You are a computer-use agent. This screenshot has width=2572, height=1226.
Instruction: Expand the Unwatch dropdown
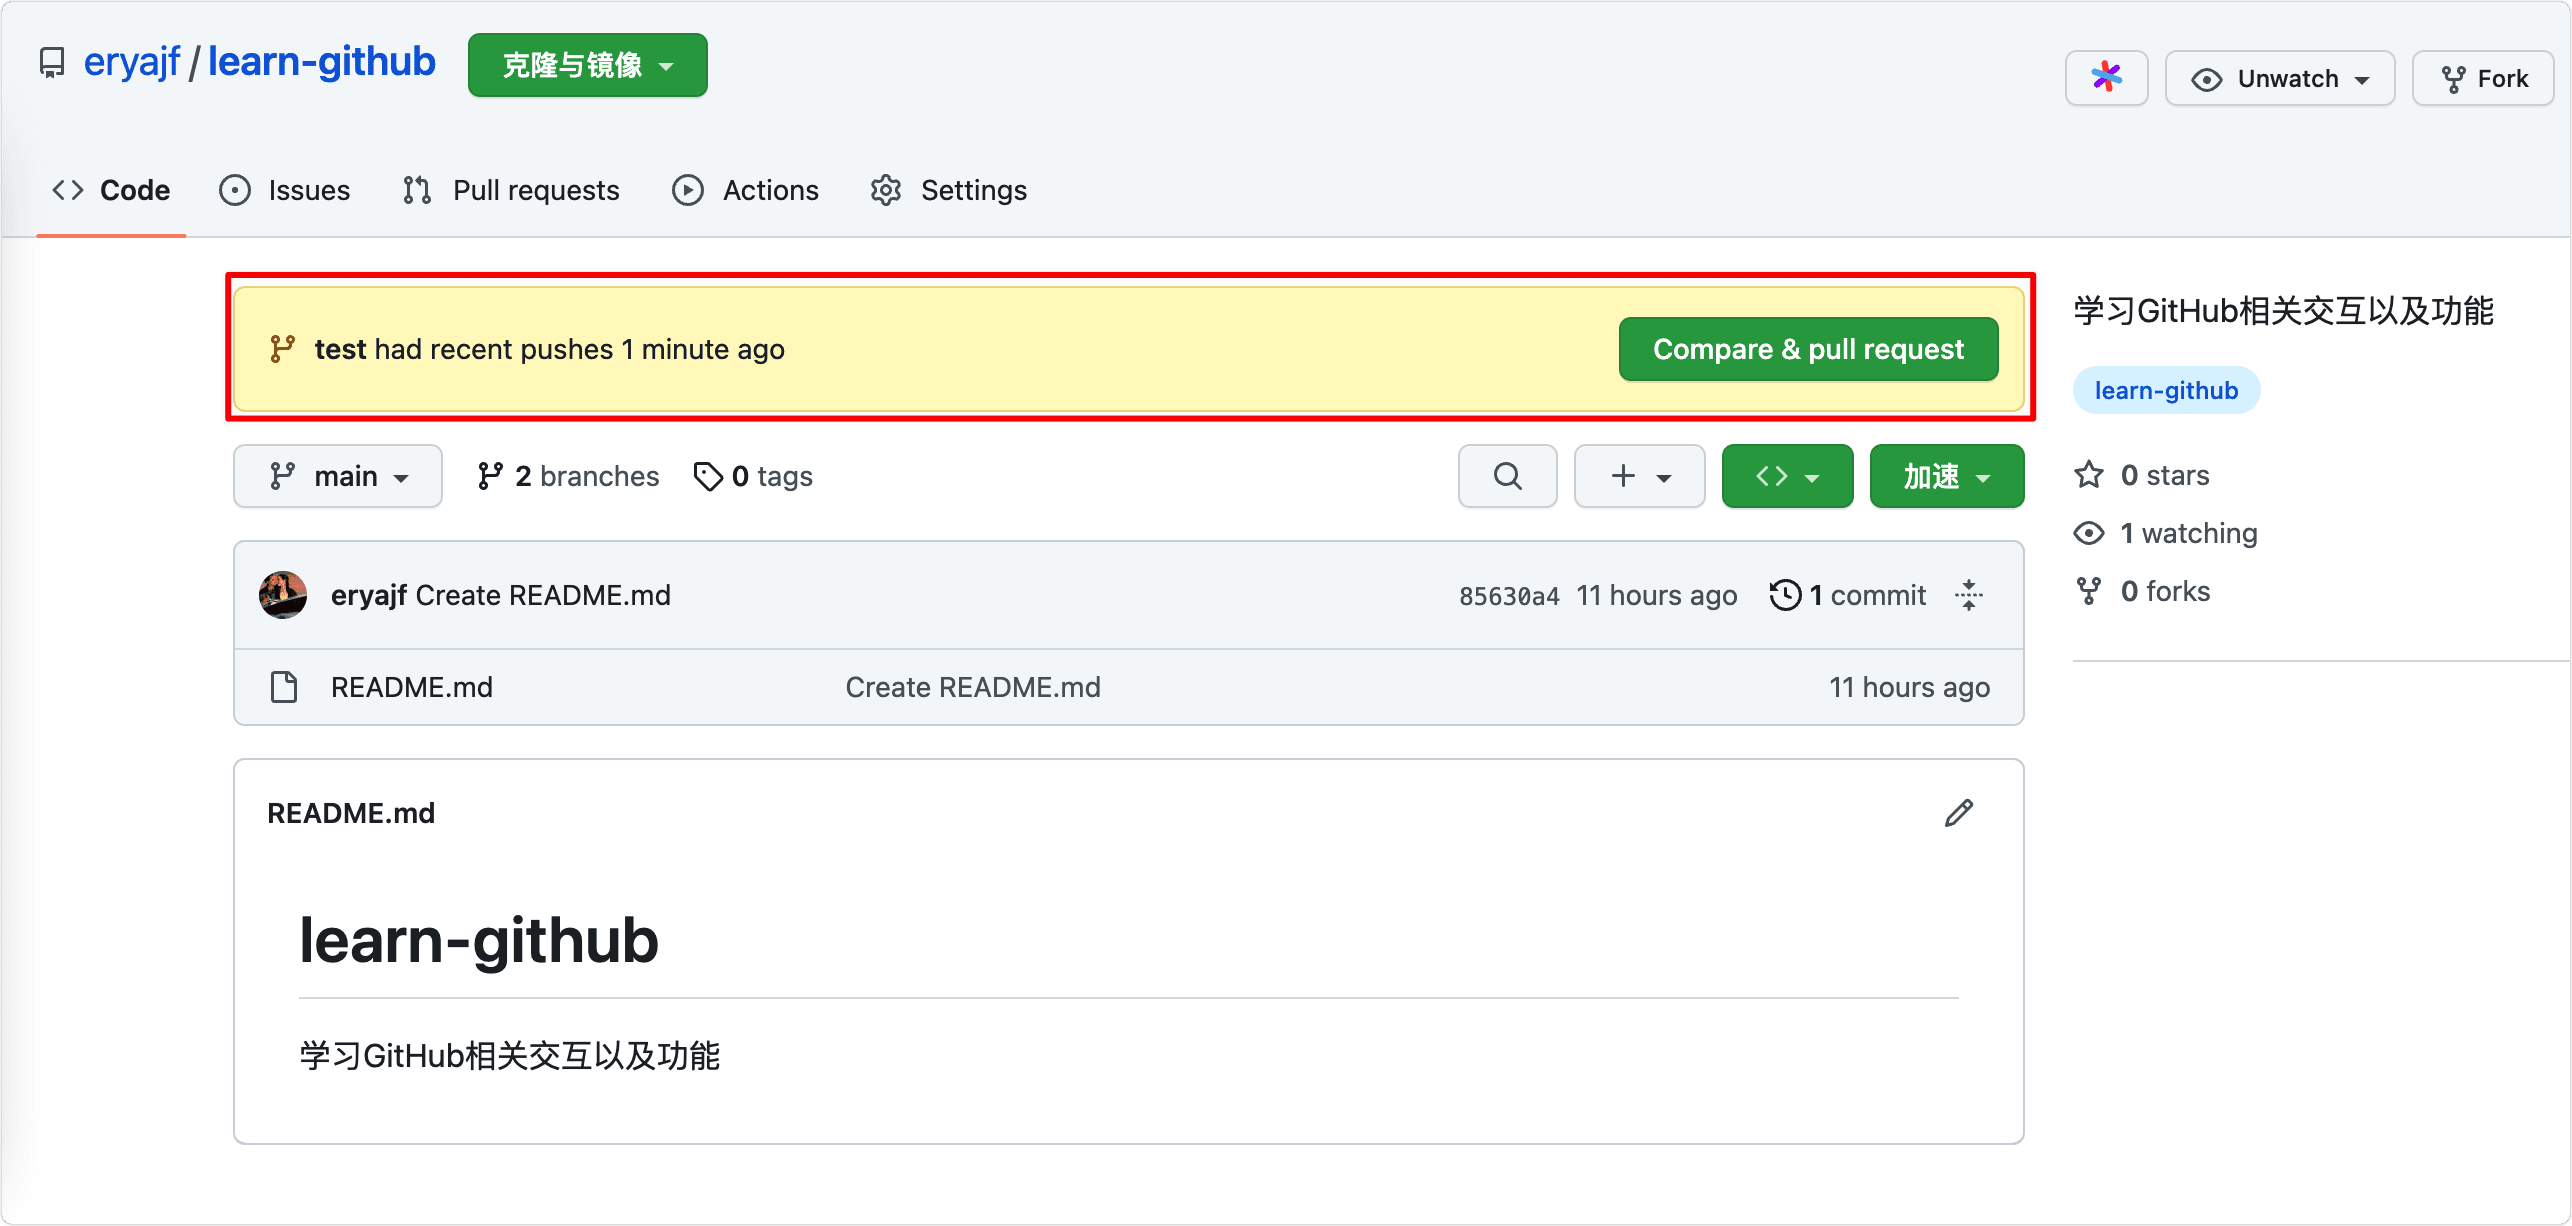(2280, 78)
